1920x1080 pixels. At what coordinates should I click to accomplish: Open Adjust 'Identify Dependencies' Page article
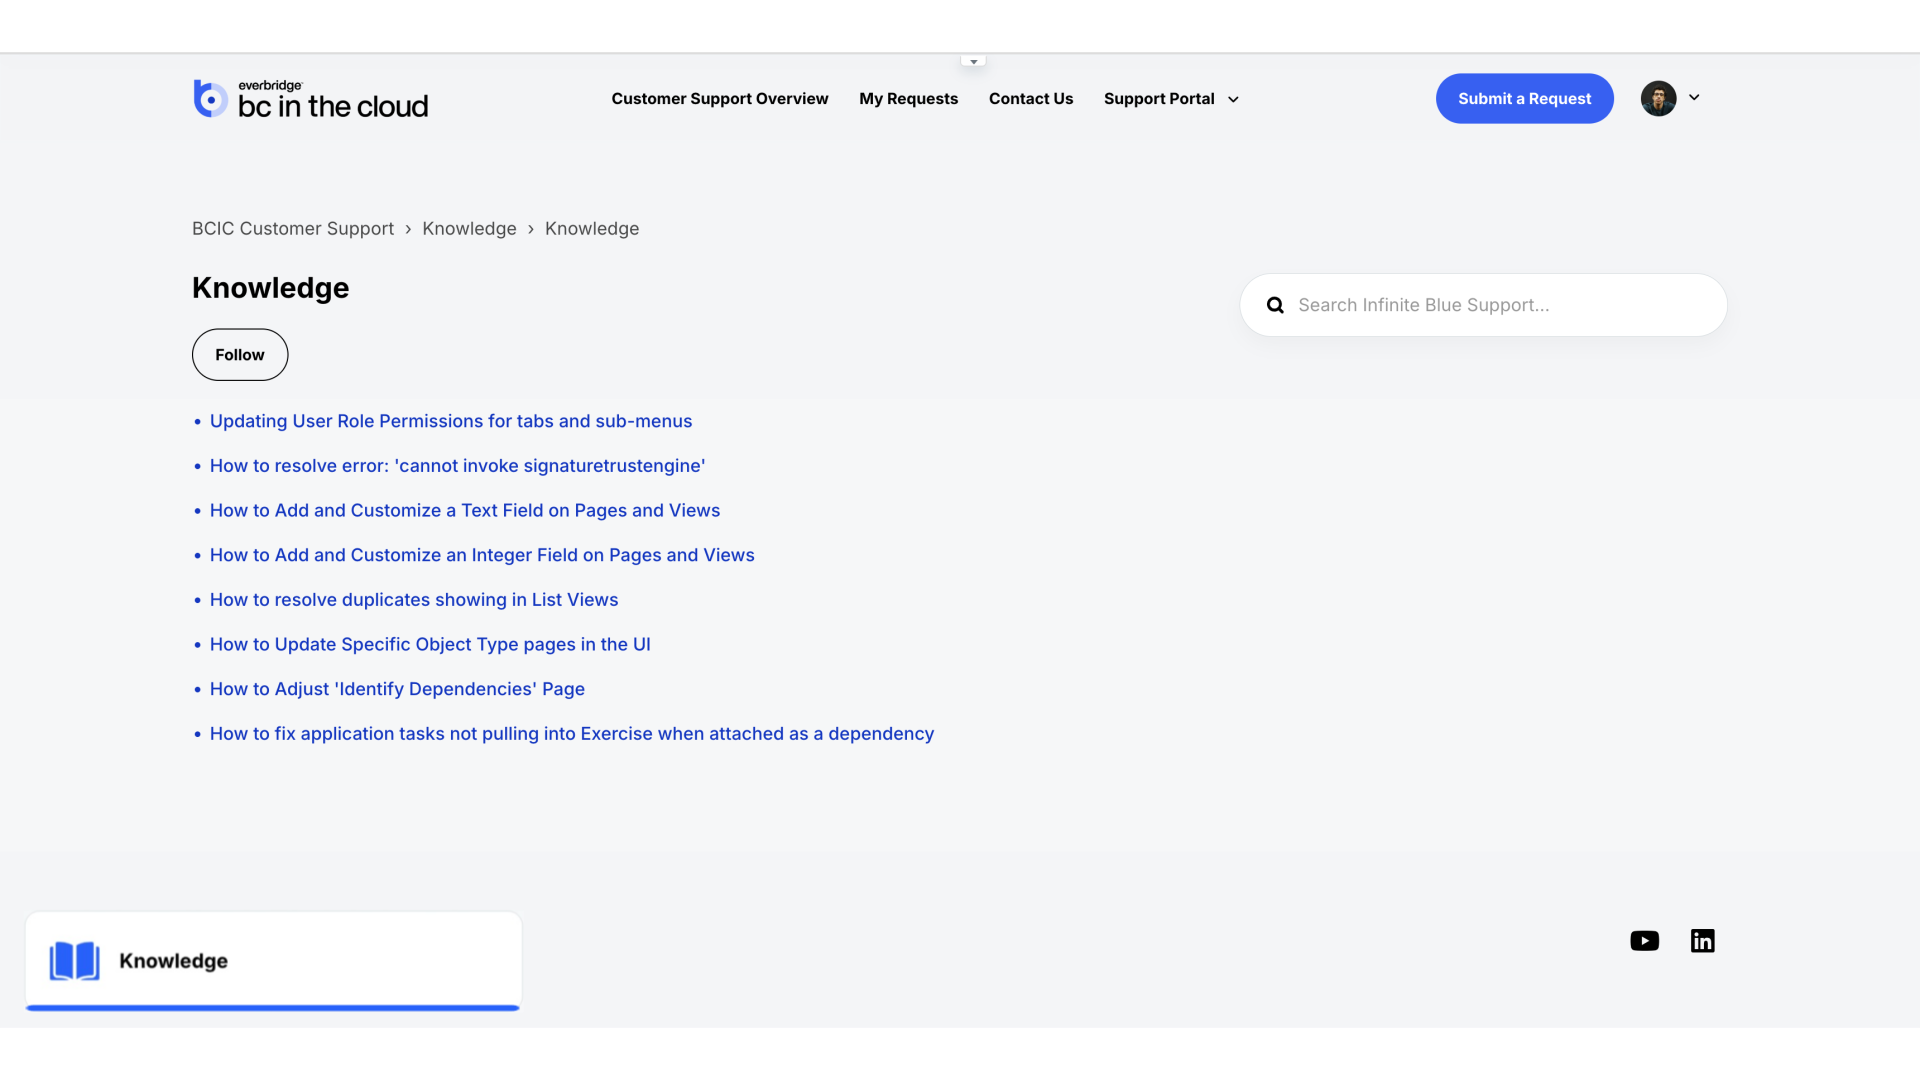tap(397, 689)
